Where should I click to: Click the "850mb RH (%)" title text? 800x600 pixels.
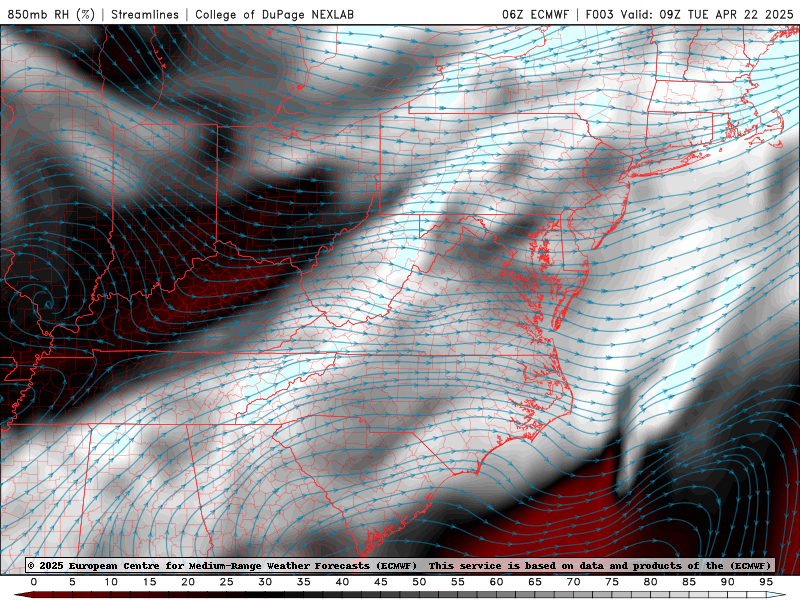click(51, 14)
